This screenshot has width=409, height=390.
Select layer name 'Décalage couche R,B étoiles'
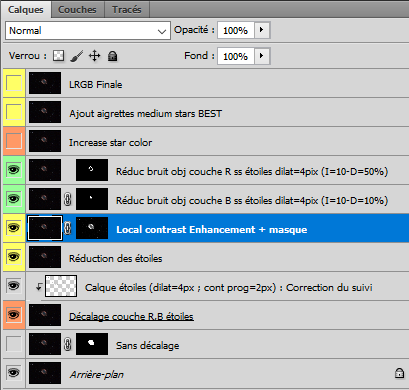(131, 316)
